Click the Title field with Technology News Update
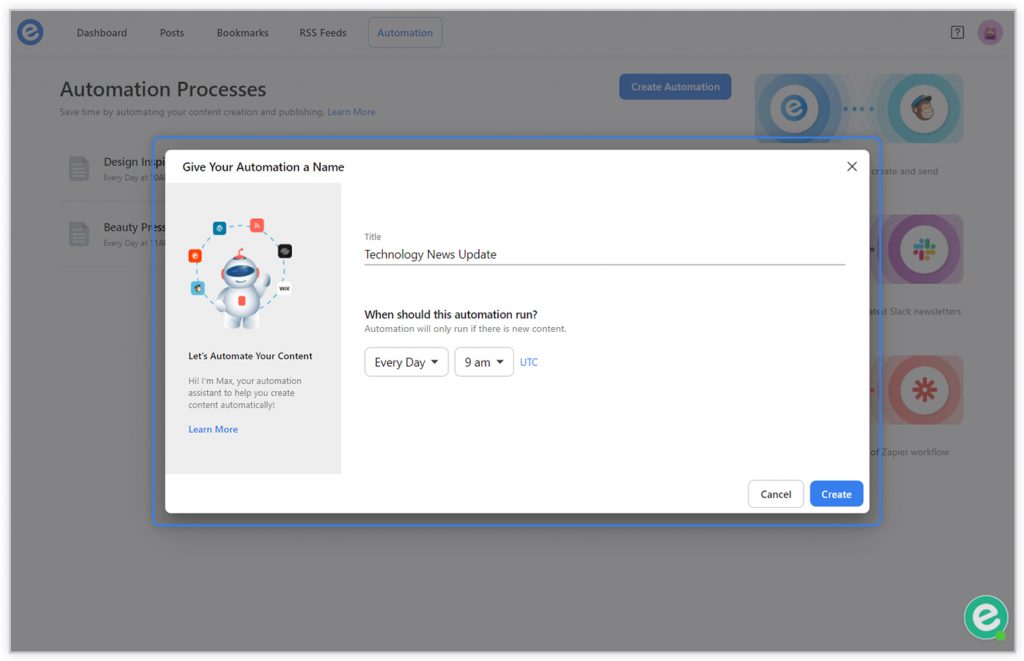This screenshot has height=661, width=1024. (604, 254)
